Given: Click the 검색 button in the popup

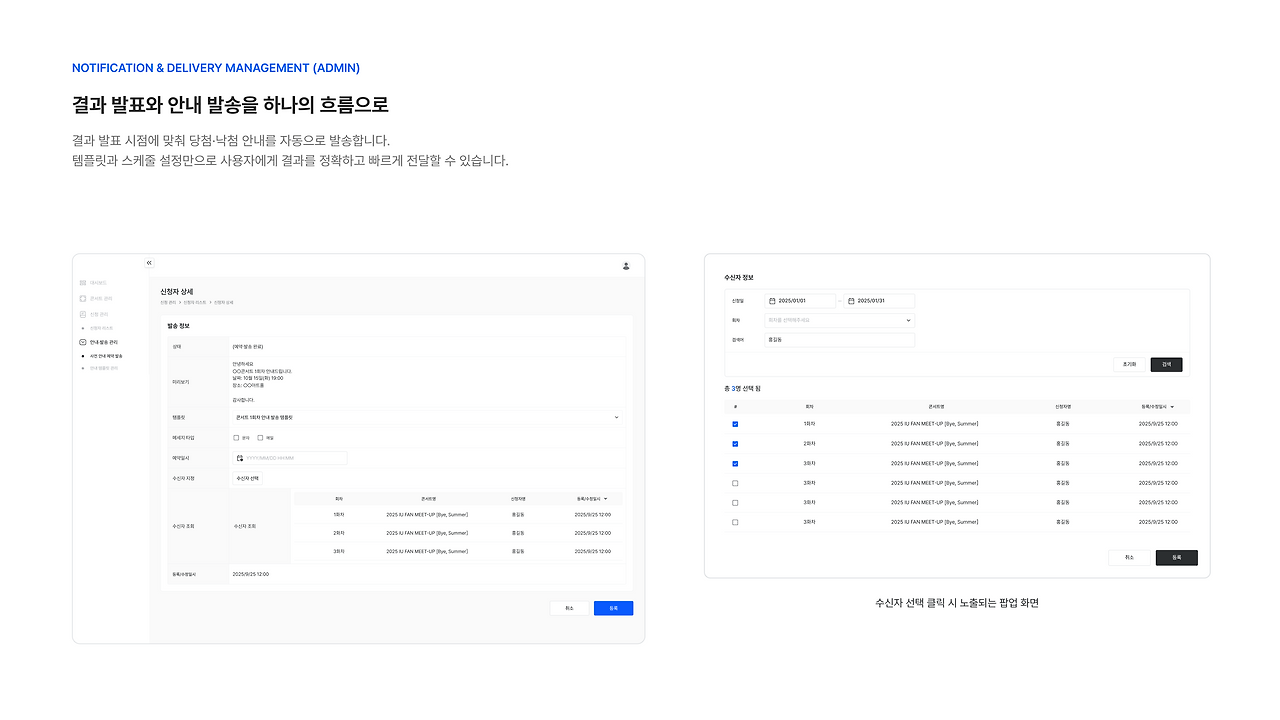Looking at the screenshot, I should (x=1166, y=365).
